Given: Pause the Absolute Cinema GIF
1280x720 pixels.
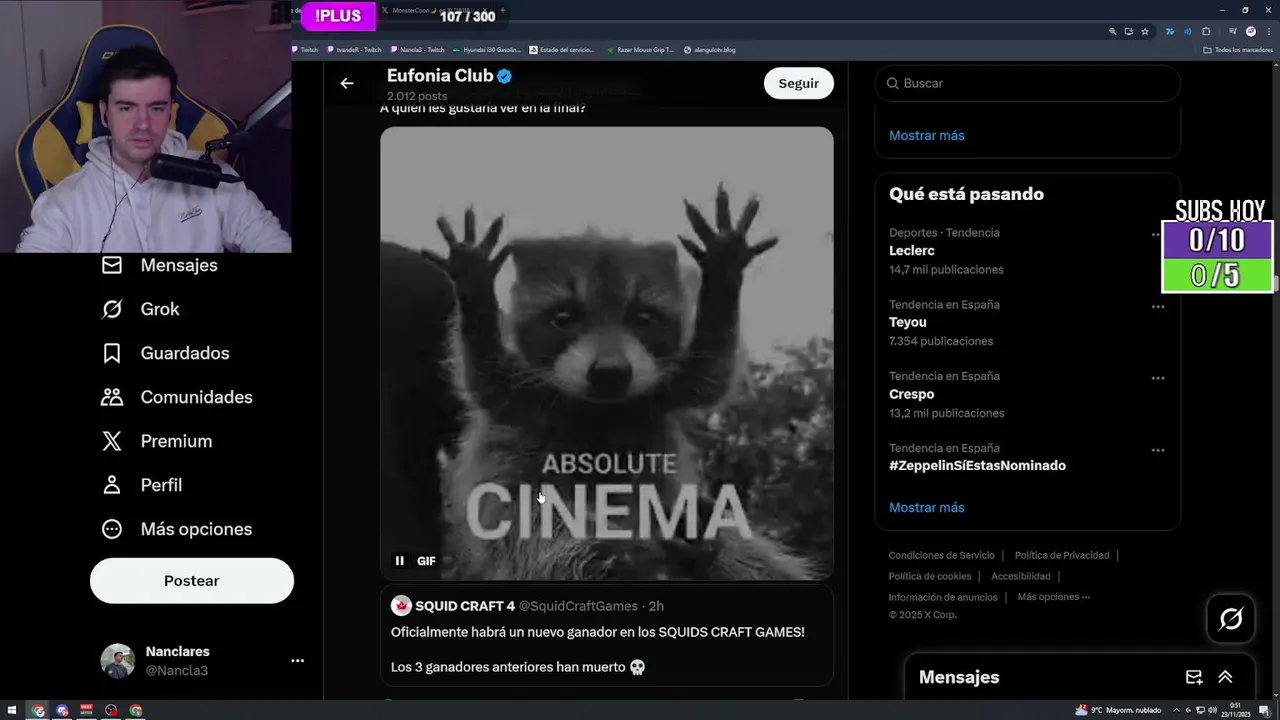Looking at the screenshot, I should (400, 561).
